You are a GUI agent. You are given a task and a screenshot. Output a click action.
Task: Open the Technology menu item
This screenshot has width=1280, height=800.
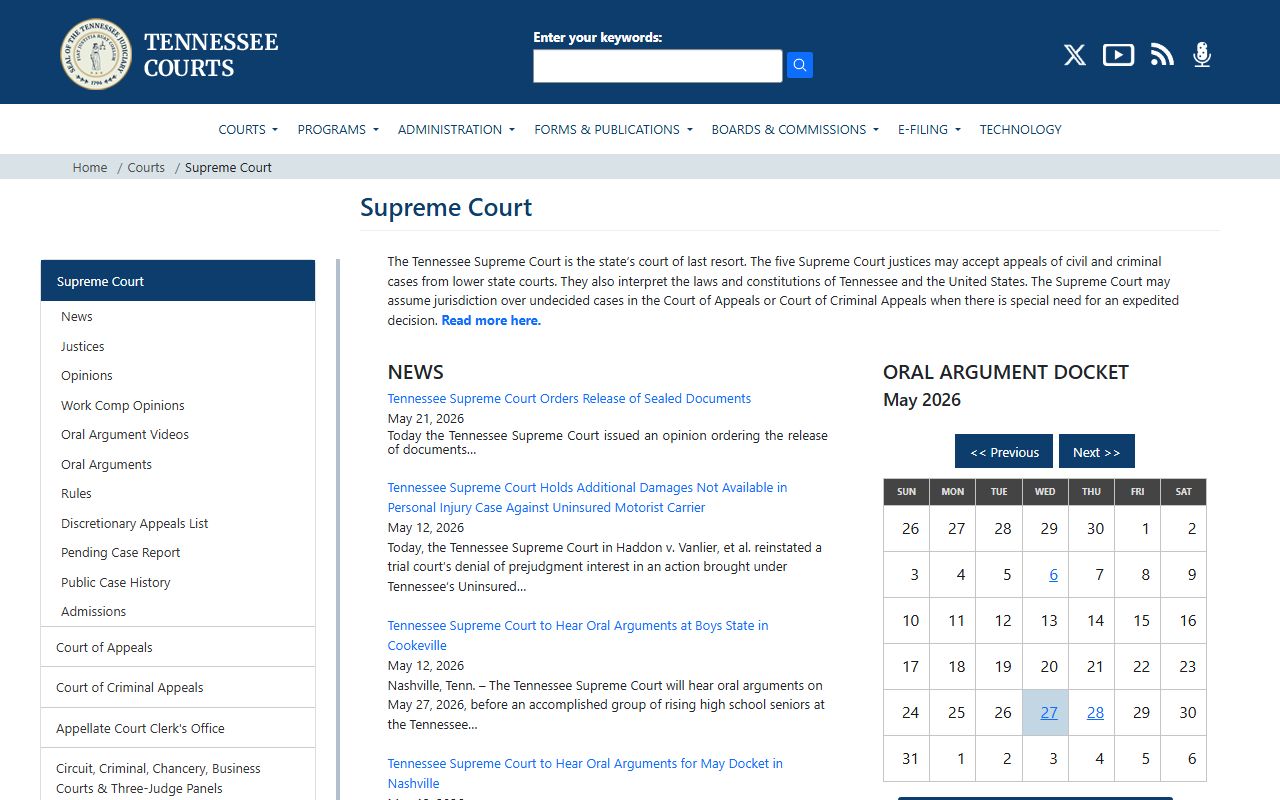tap(1020, 129)
